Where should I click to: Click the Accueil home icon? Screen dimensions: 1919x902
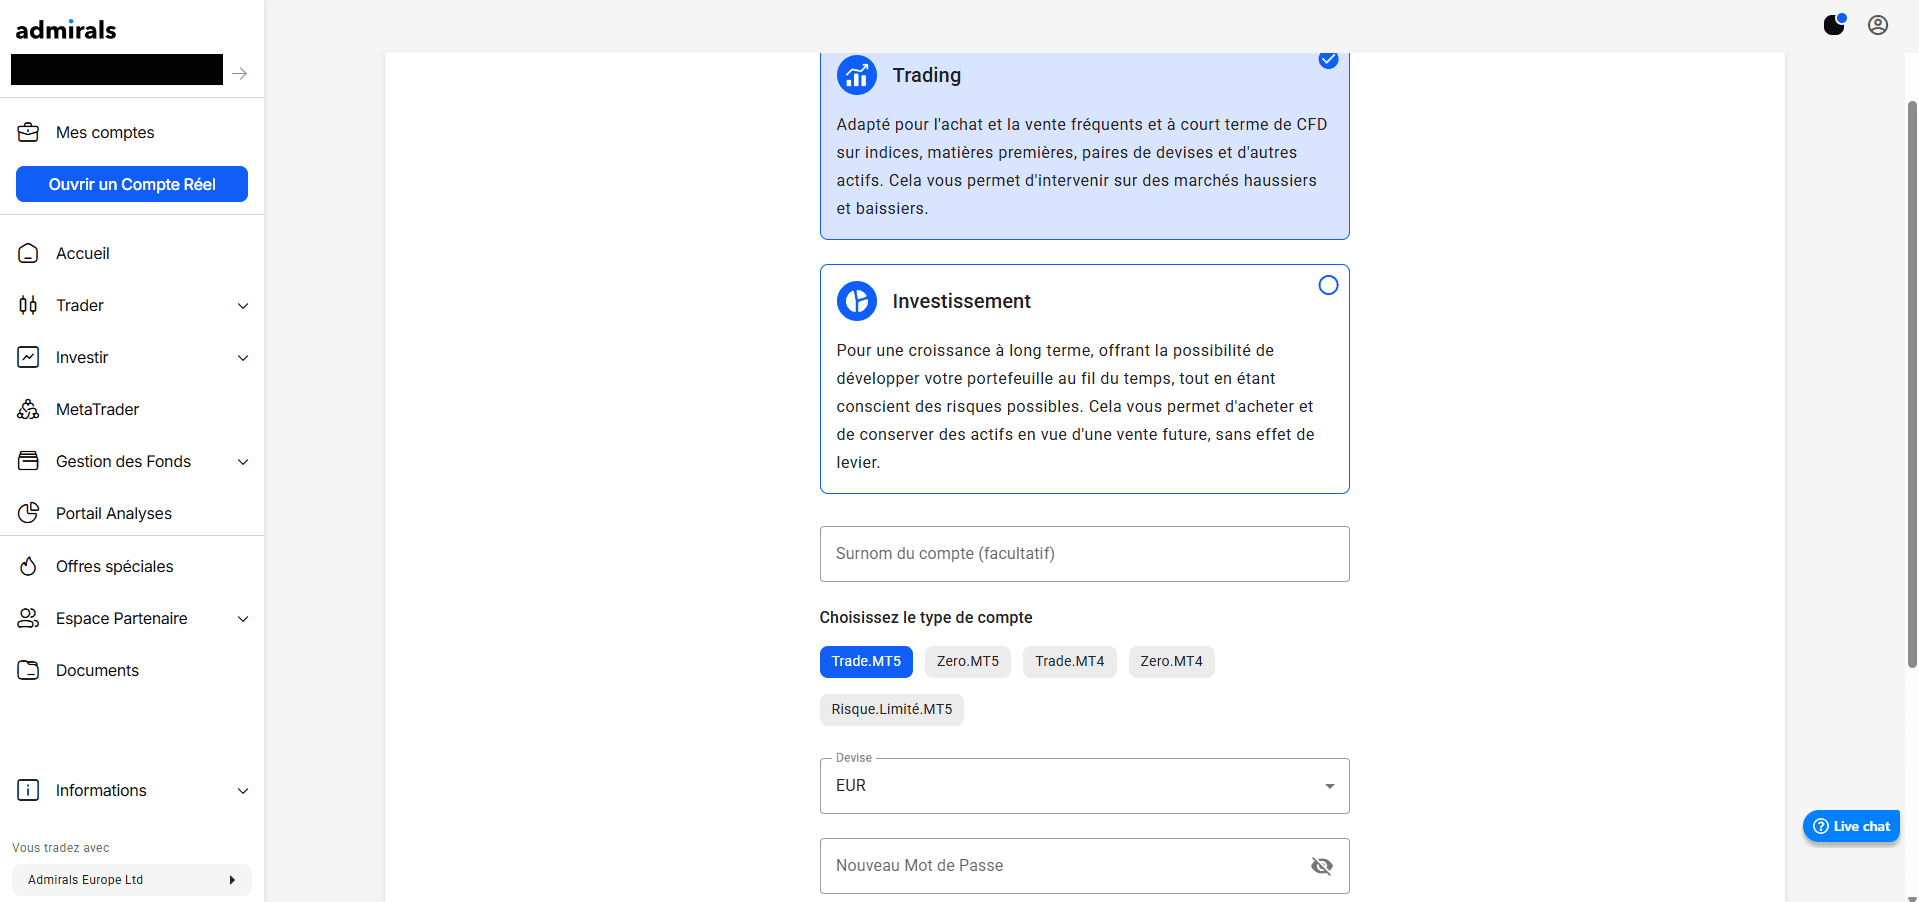[28, 253]
